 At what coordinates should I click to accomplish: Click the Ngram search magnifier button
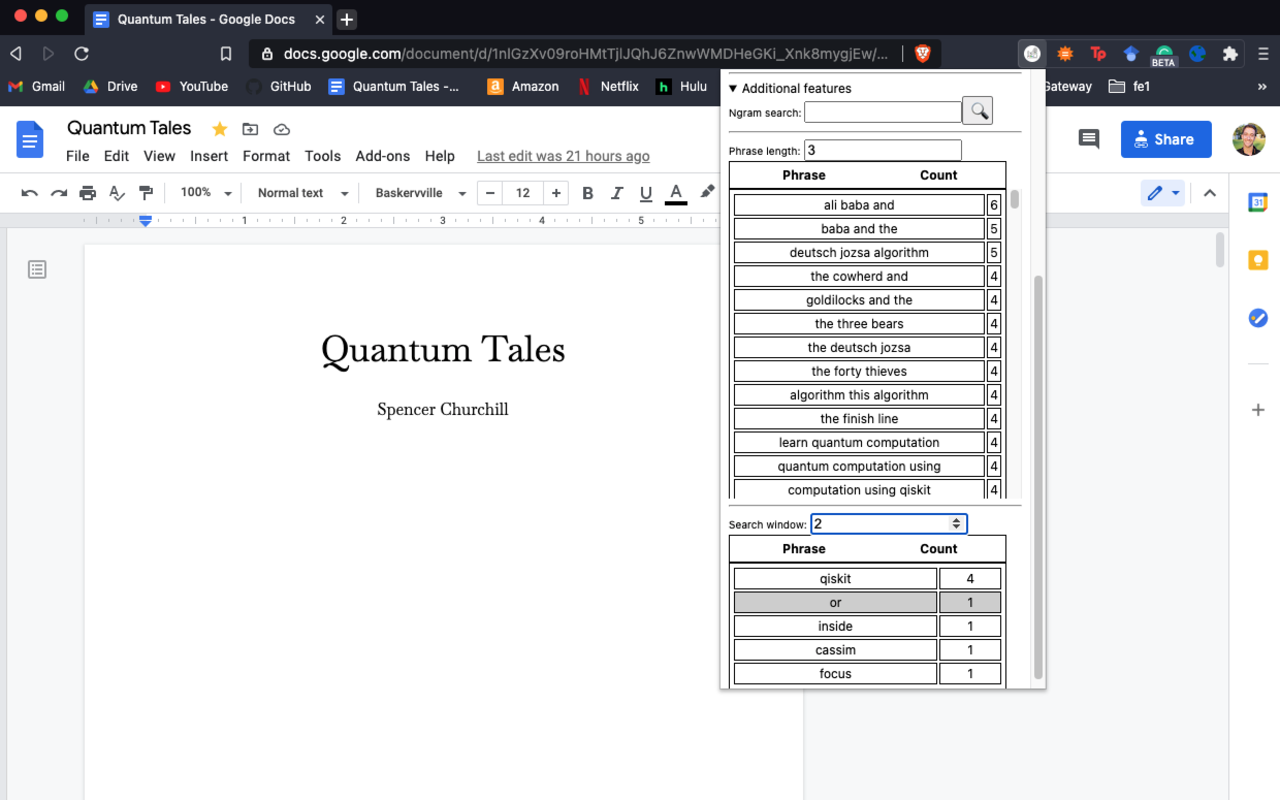coord(977,111)
